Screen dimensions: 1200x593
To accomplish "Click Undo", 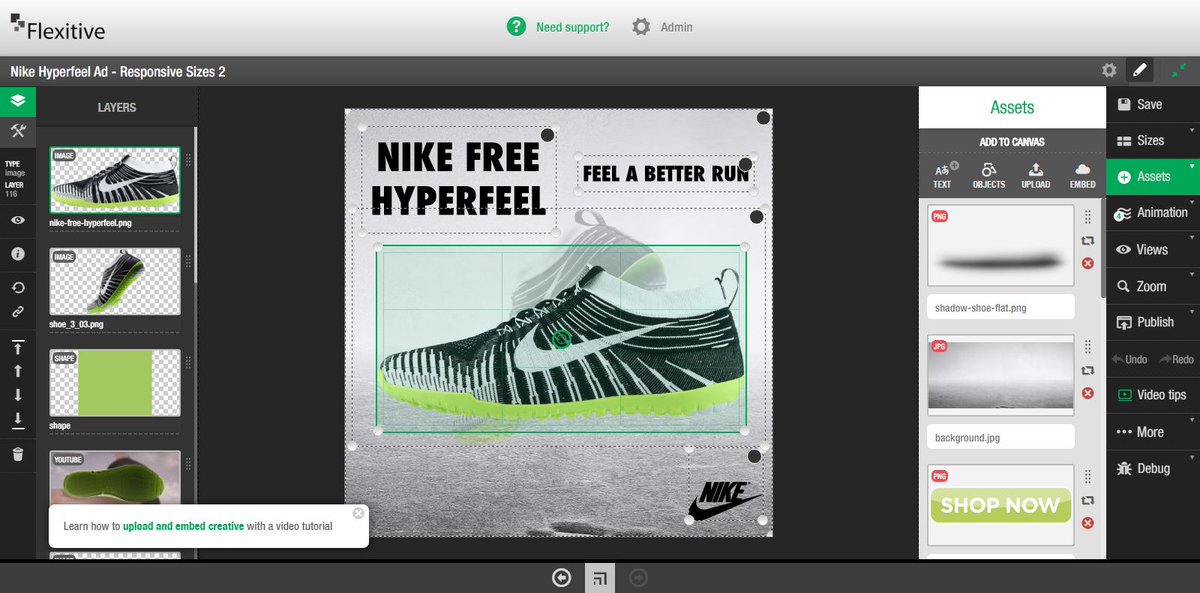I will [x=1129, y=359].
